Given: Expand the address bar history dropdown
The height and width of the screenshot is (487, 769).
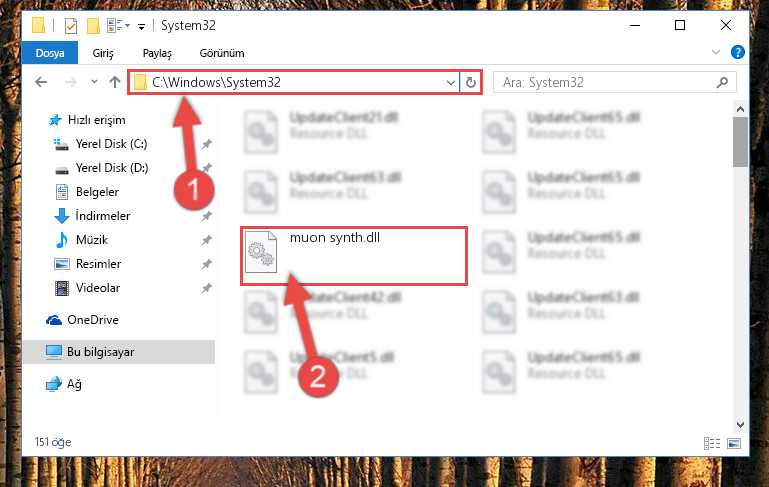Looking at the screenshot, I should [451, 82].
